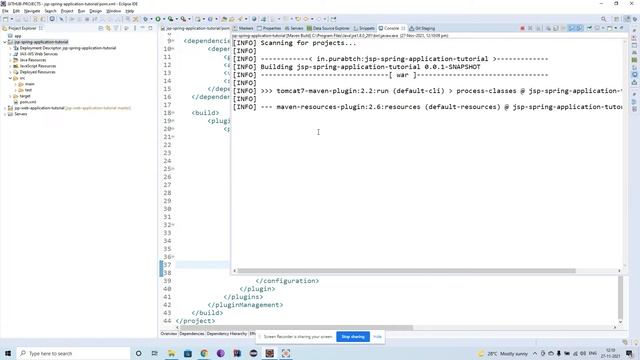Open the Edit menu
This screenshot has width=640, height=360.
click(x=16, y=11)
